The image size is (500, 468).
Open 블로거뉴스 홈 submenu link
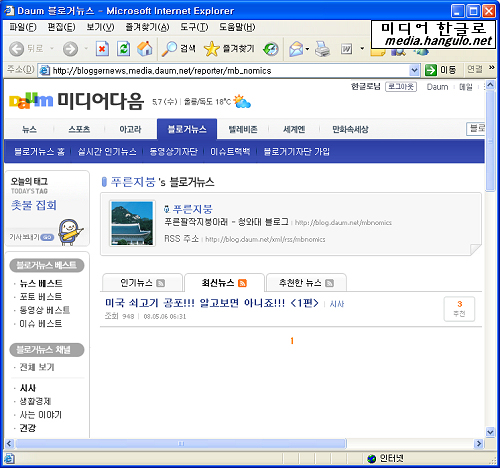tap(39, 152)
